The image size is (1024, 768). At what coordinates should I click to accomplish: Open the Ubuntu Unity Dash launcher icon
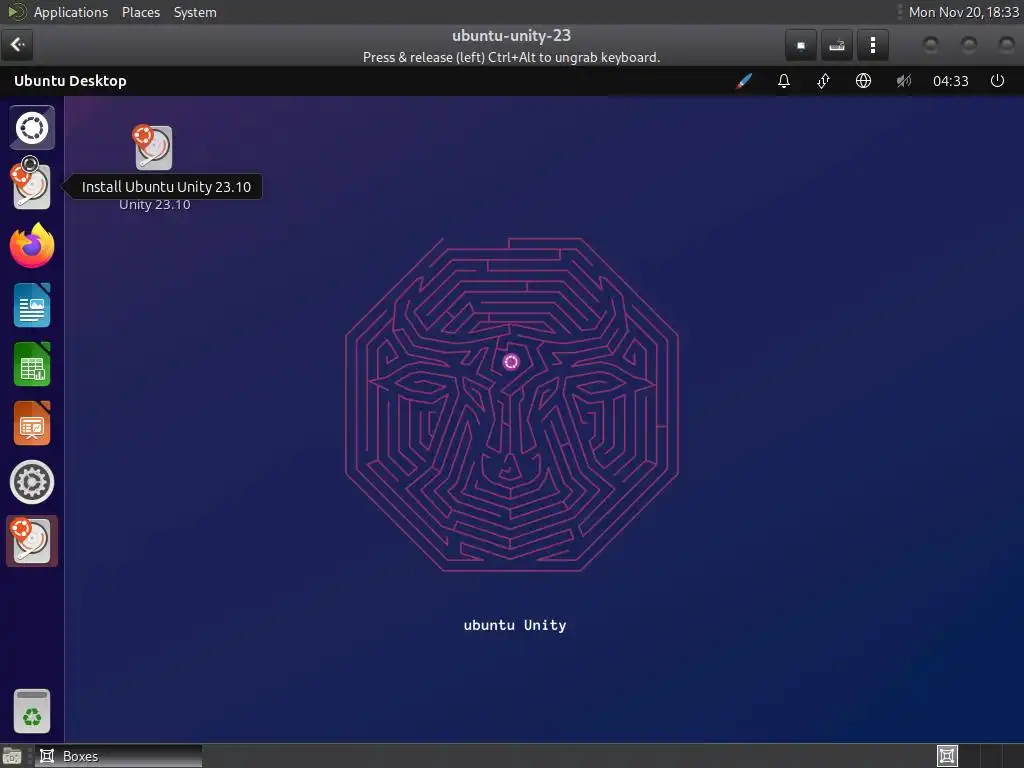click(x=31, y=128)
